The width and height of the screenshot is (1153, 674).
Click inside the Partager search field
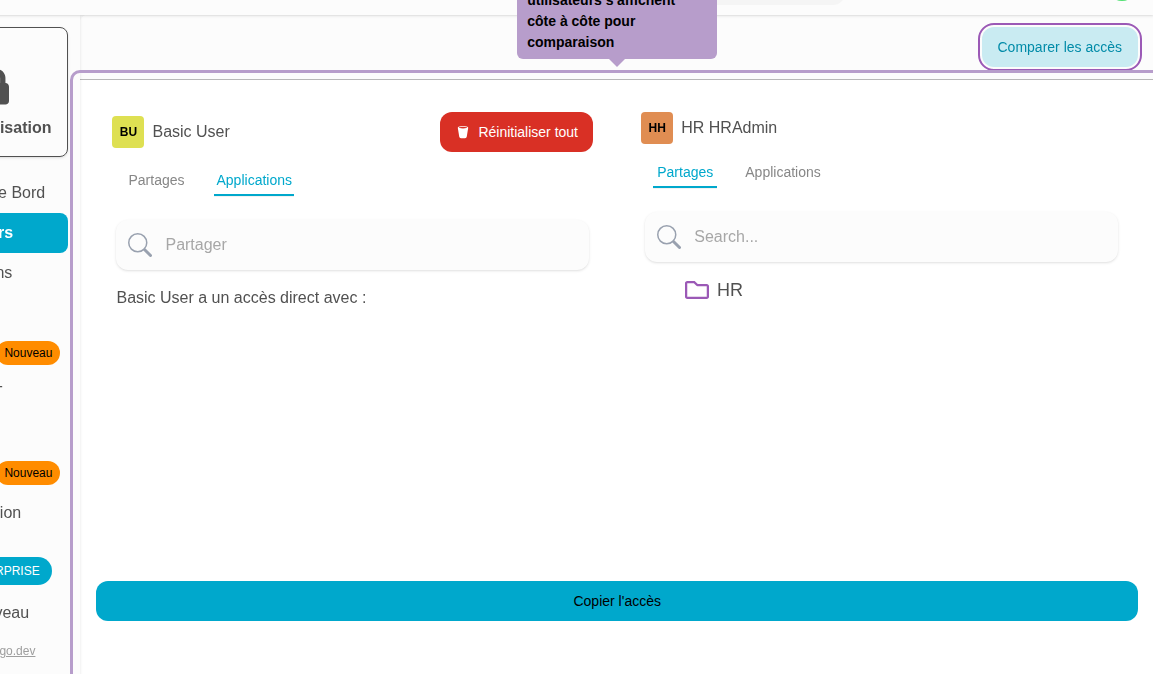[x=352, y=244]
